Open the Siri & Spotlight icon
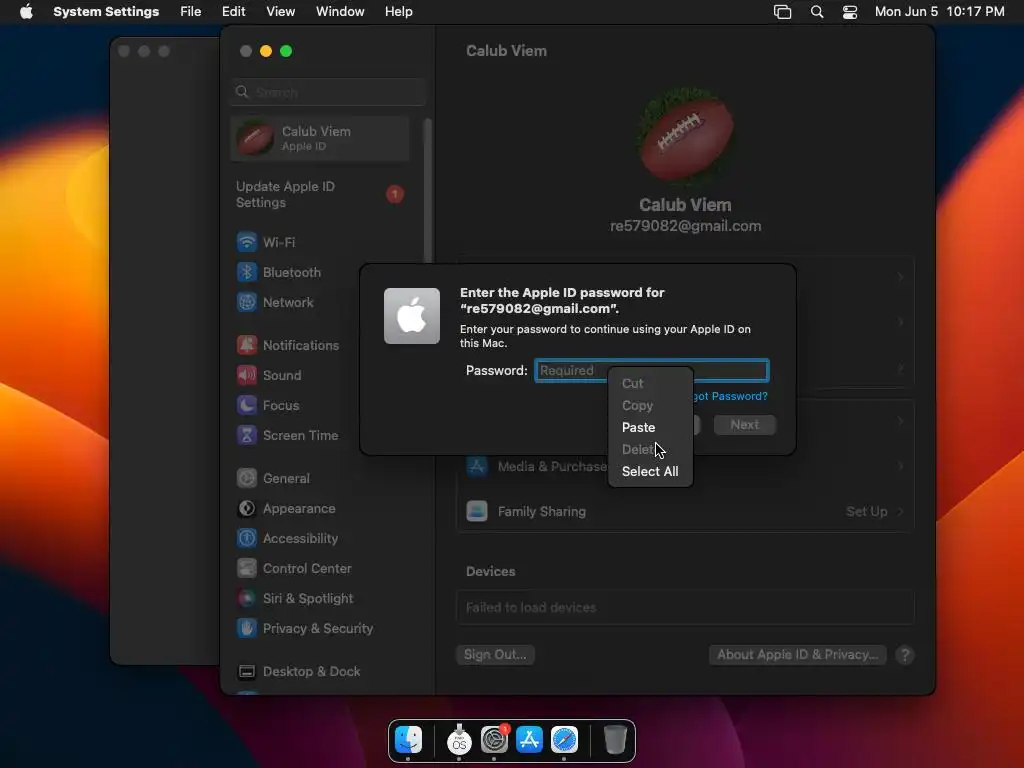Viewport: 1024px width, 768px height. pos(246,598)
